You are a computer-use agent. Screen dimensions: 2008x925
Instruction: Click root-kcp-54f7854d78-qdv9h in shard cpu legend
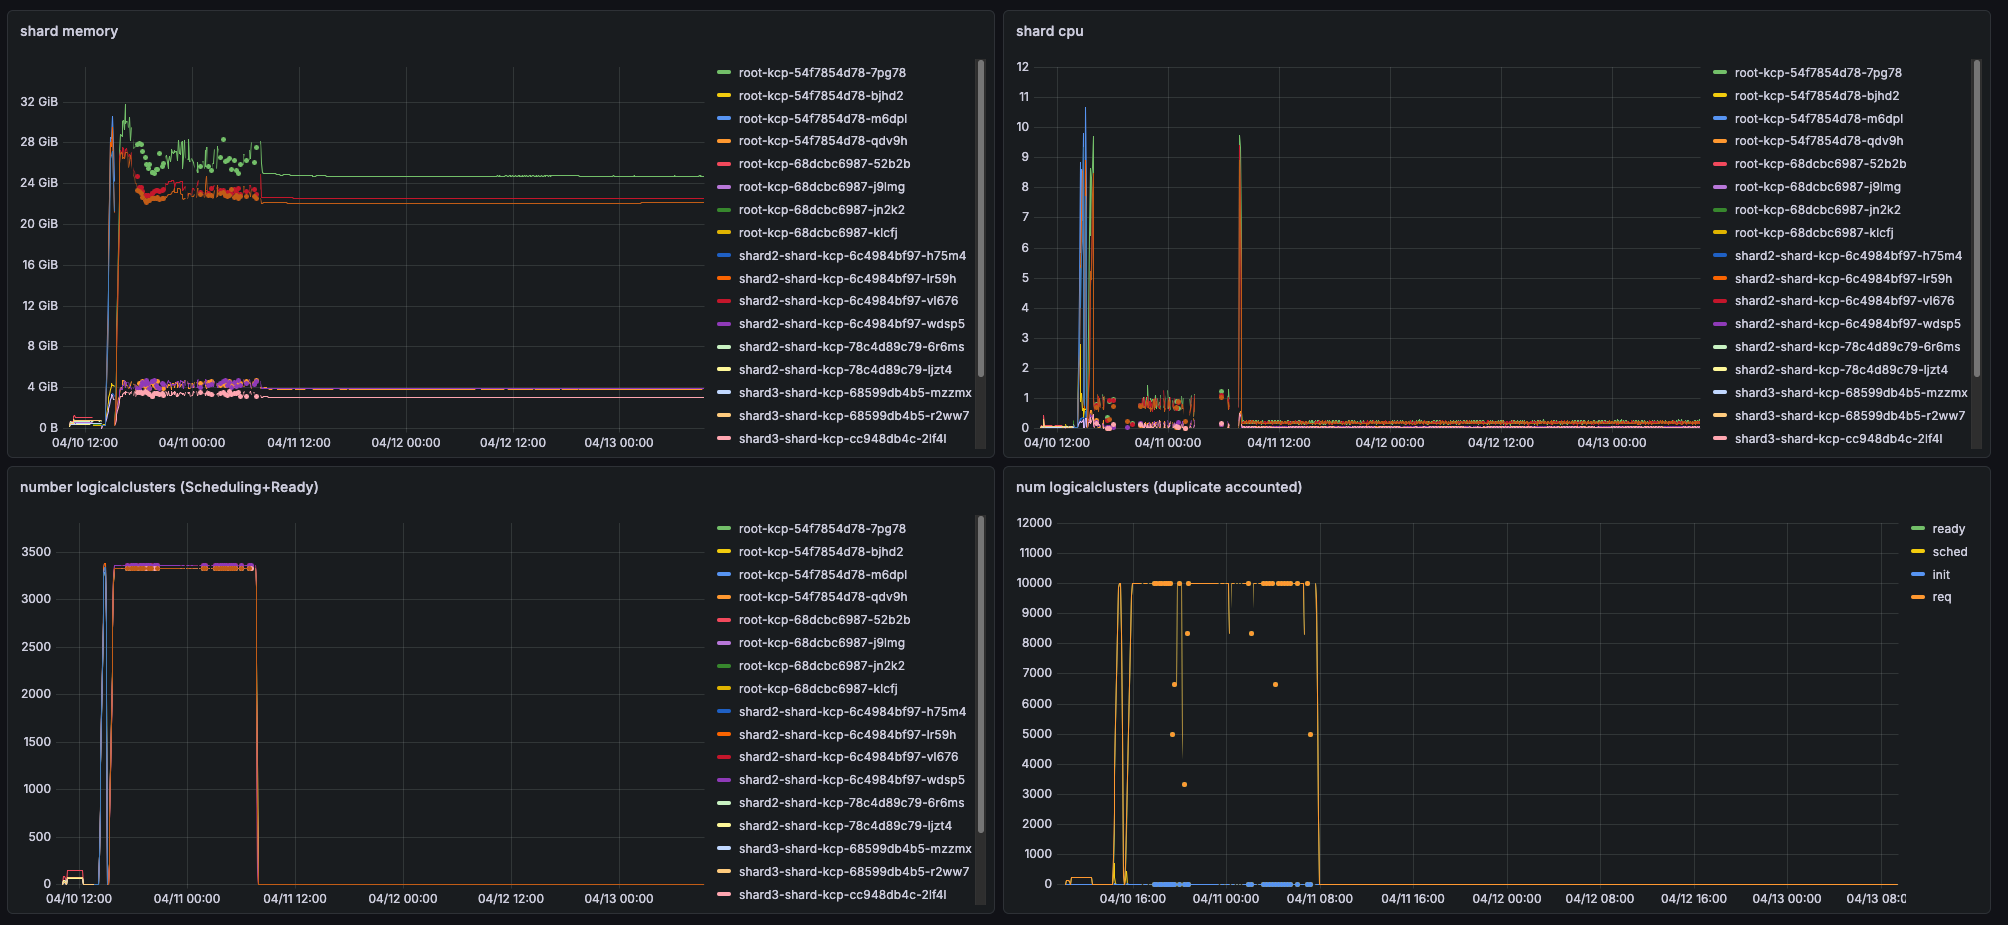pyautogui.click(x=1819, y=141)
